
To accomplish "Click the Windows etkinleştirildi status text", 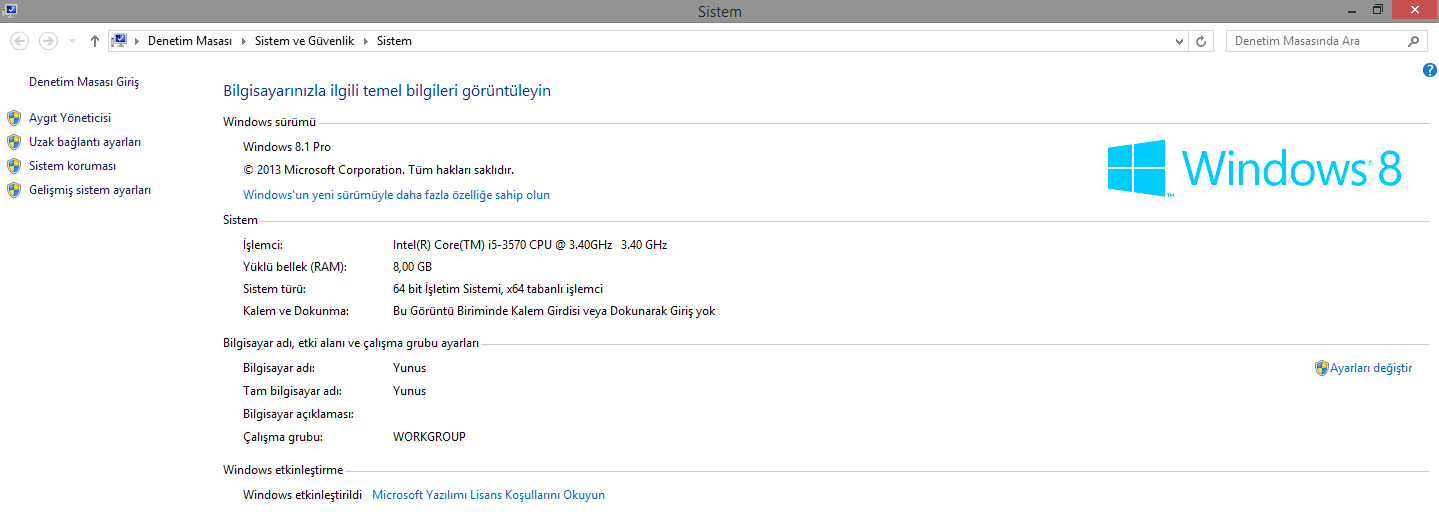I will coord(302,495).
